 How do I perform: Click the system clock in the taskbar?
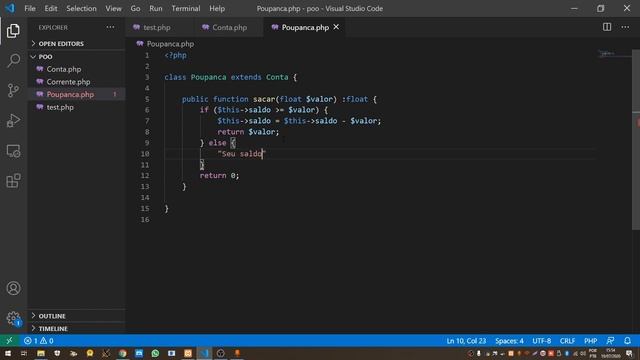tap(610, 353)
